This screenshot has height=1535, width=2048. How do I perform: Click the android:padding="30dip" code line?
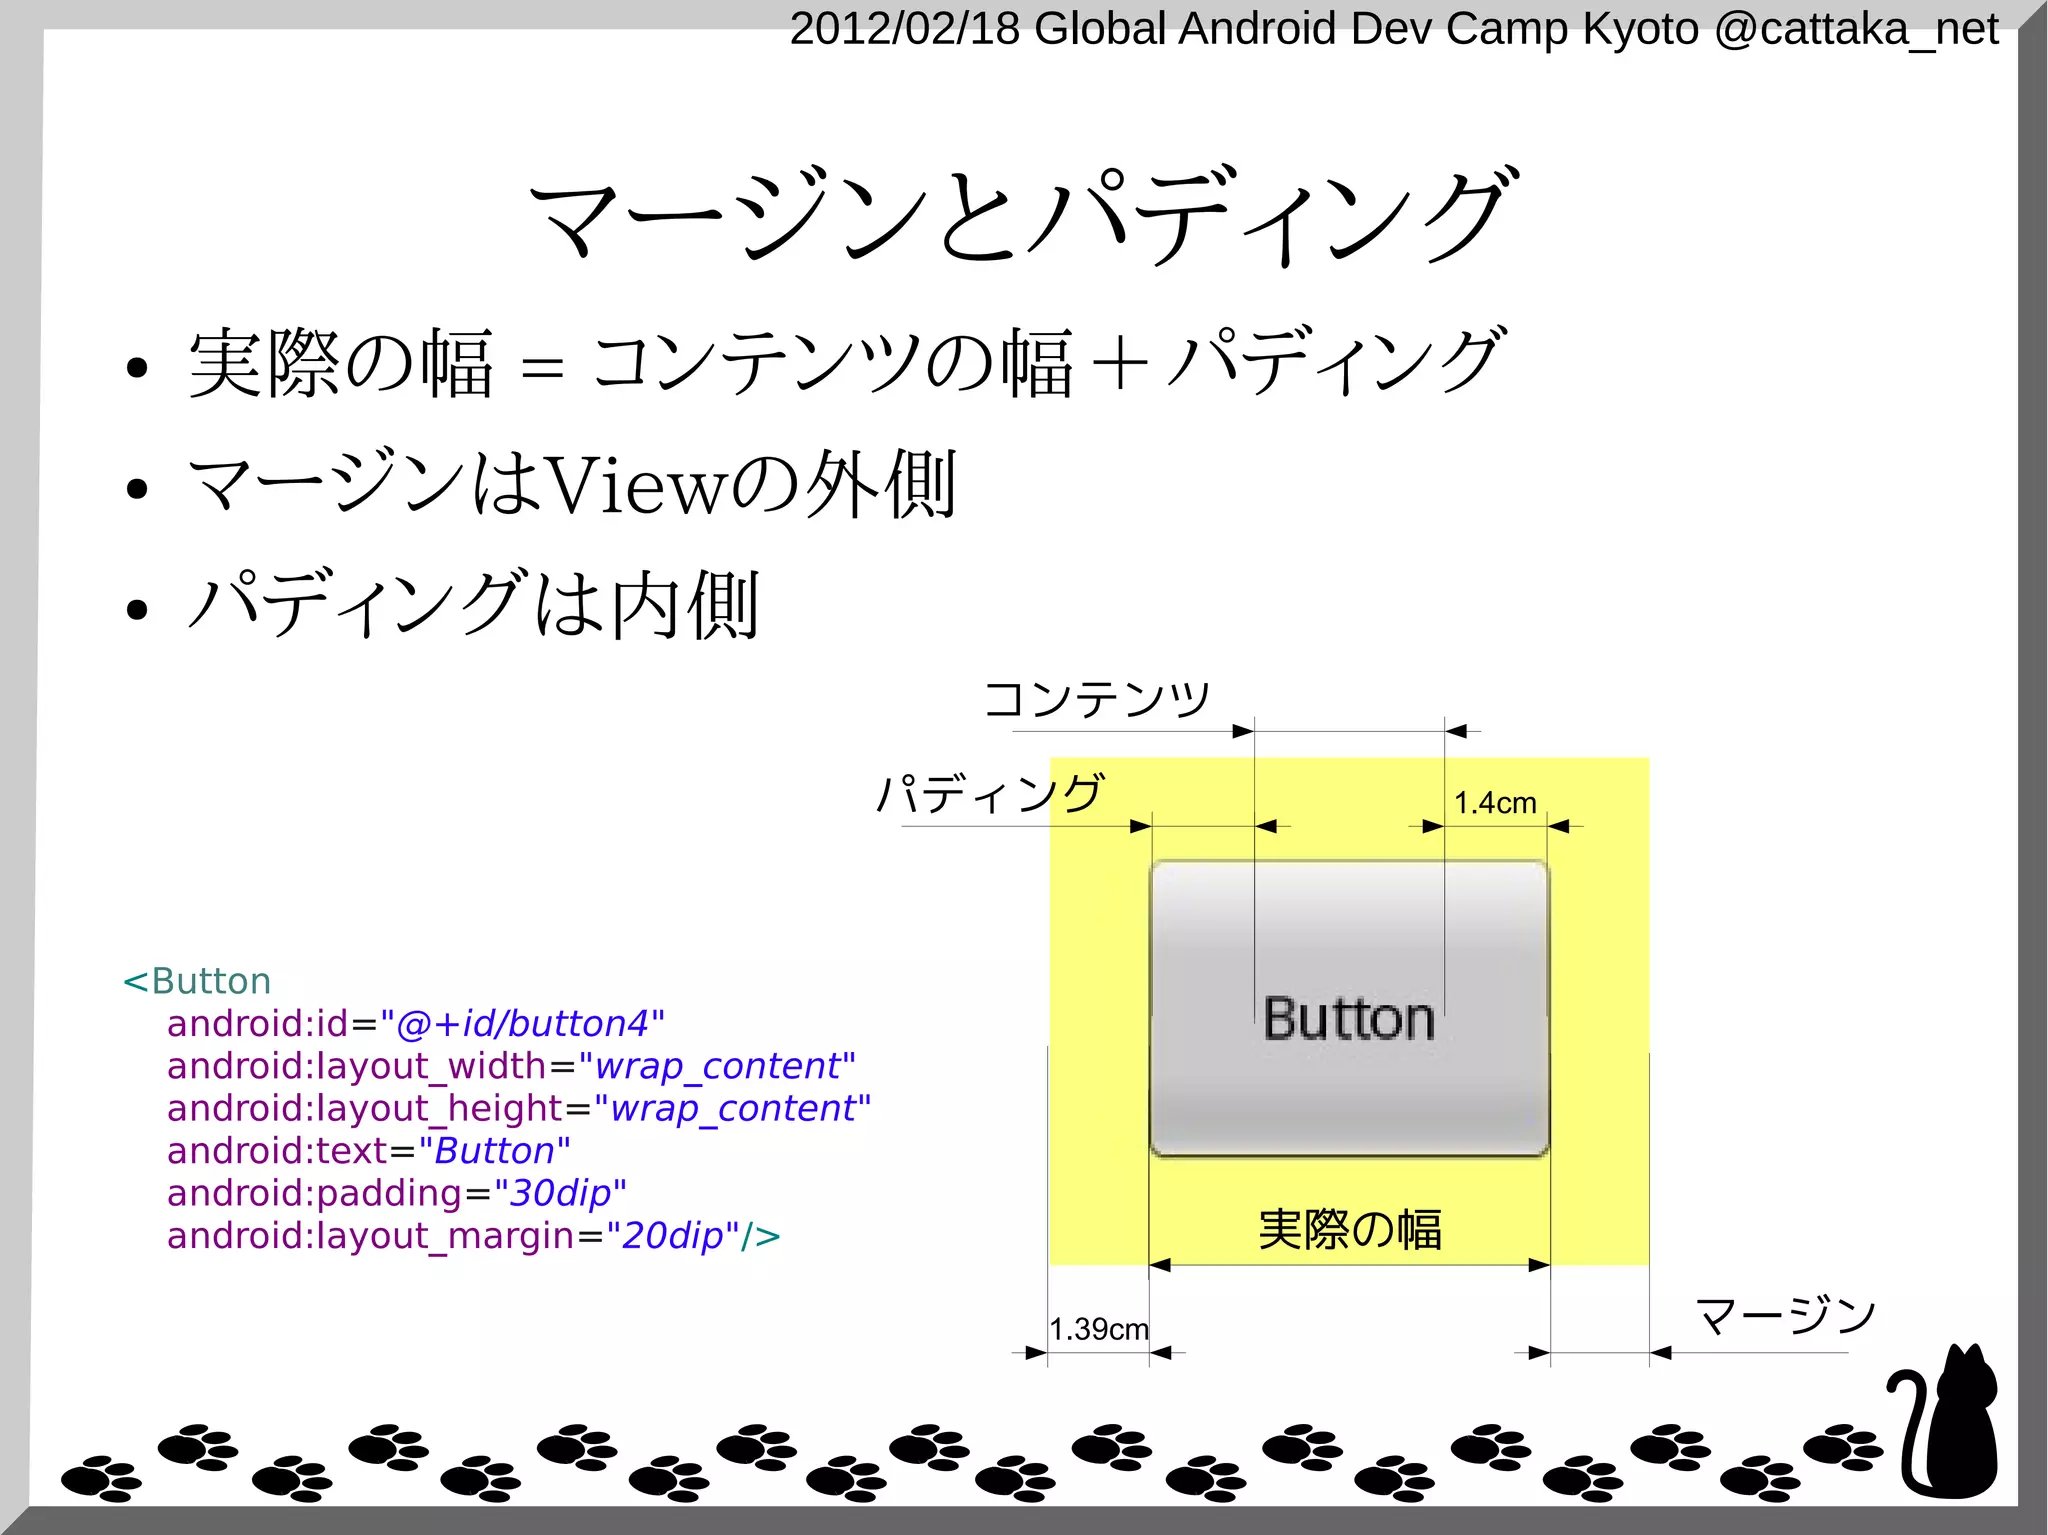397,1194
